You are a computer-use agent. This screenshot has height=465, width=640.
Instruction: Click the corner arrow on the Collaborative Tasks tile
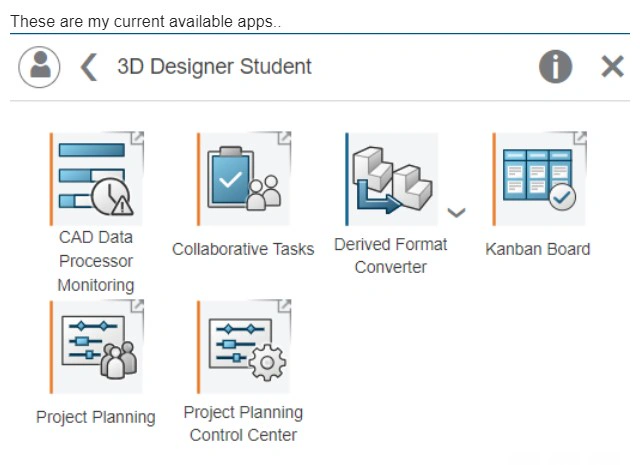[284, 138]
